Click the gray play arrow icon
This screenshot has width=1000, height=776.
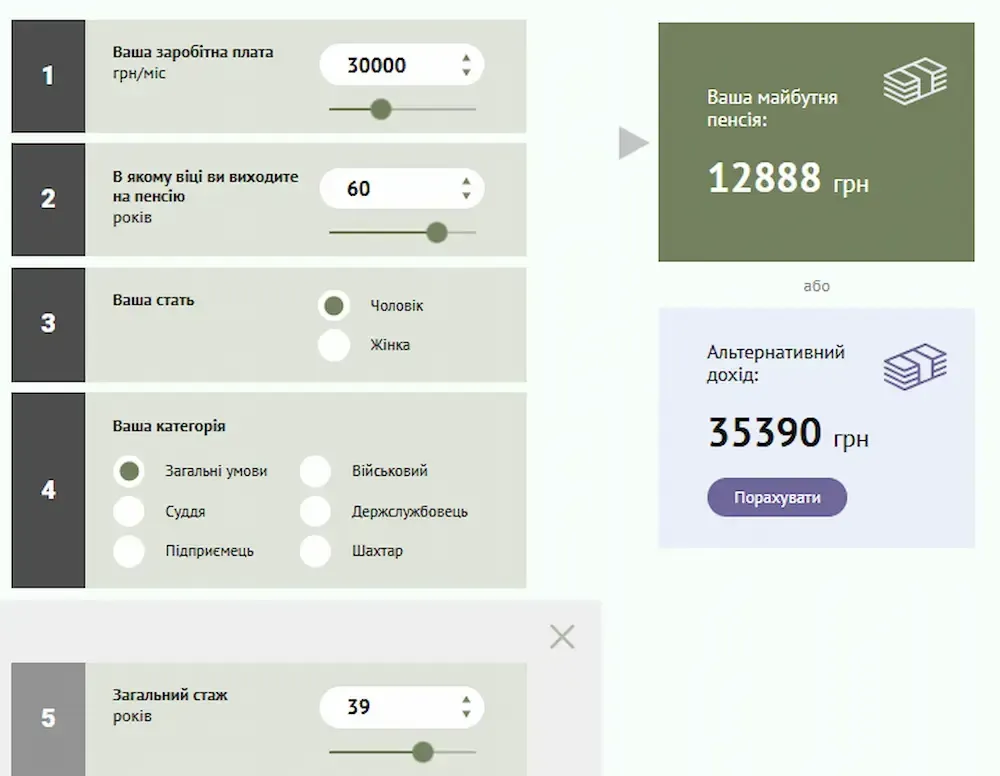pyautogui.click(x=633, y=143)
